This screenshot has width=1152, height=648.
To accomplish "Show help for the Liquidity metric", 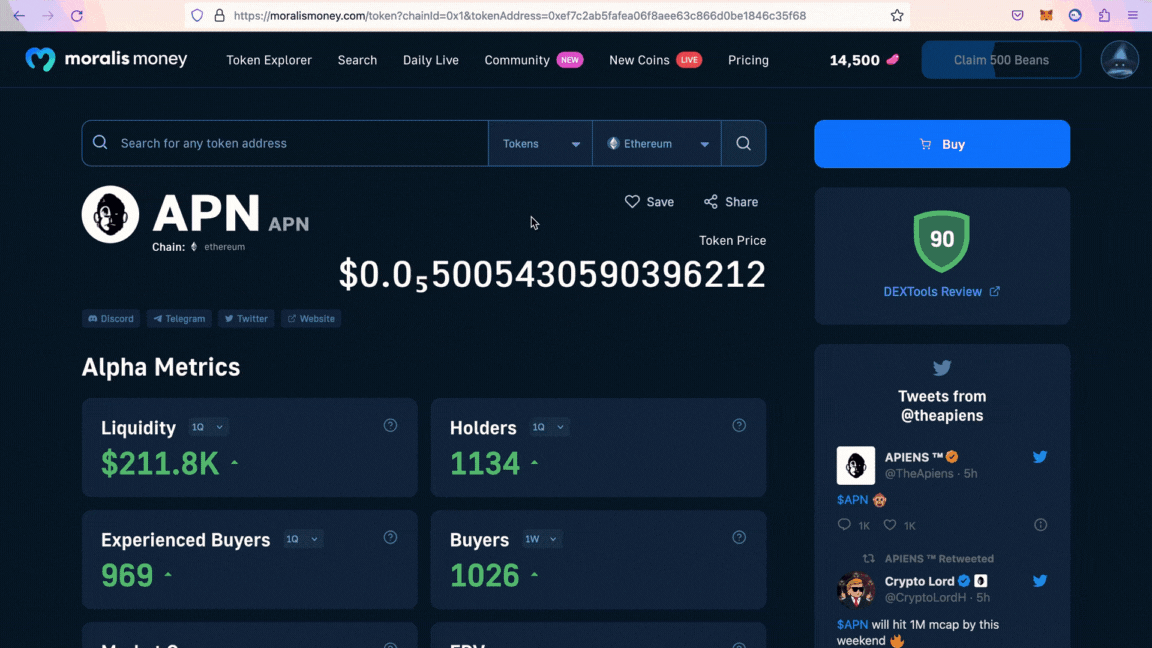I will pos(390,425).
